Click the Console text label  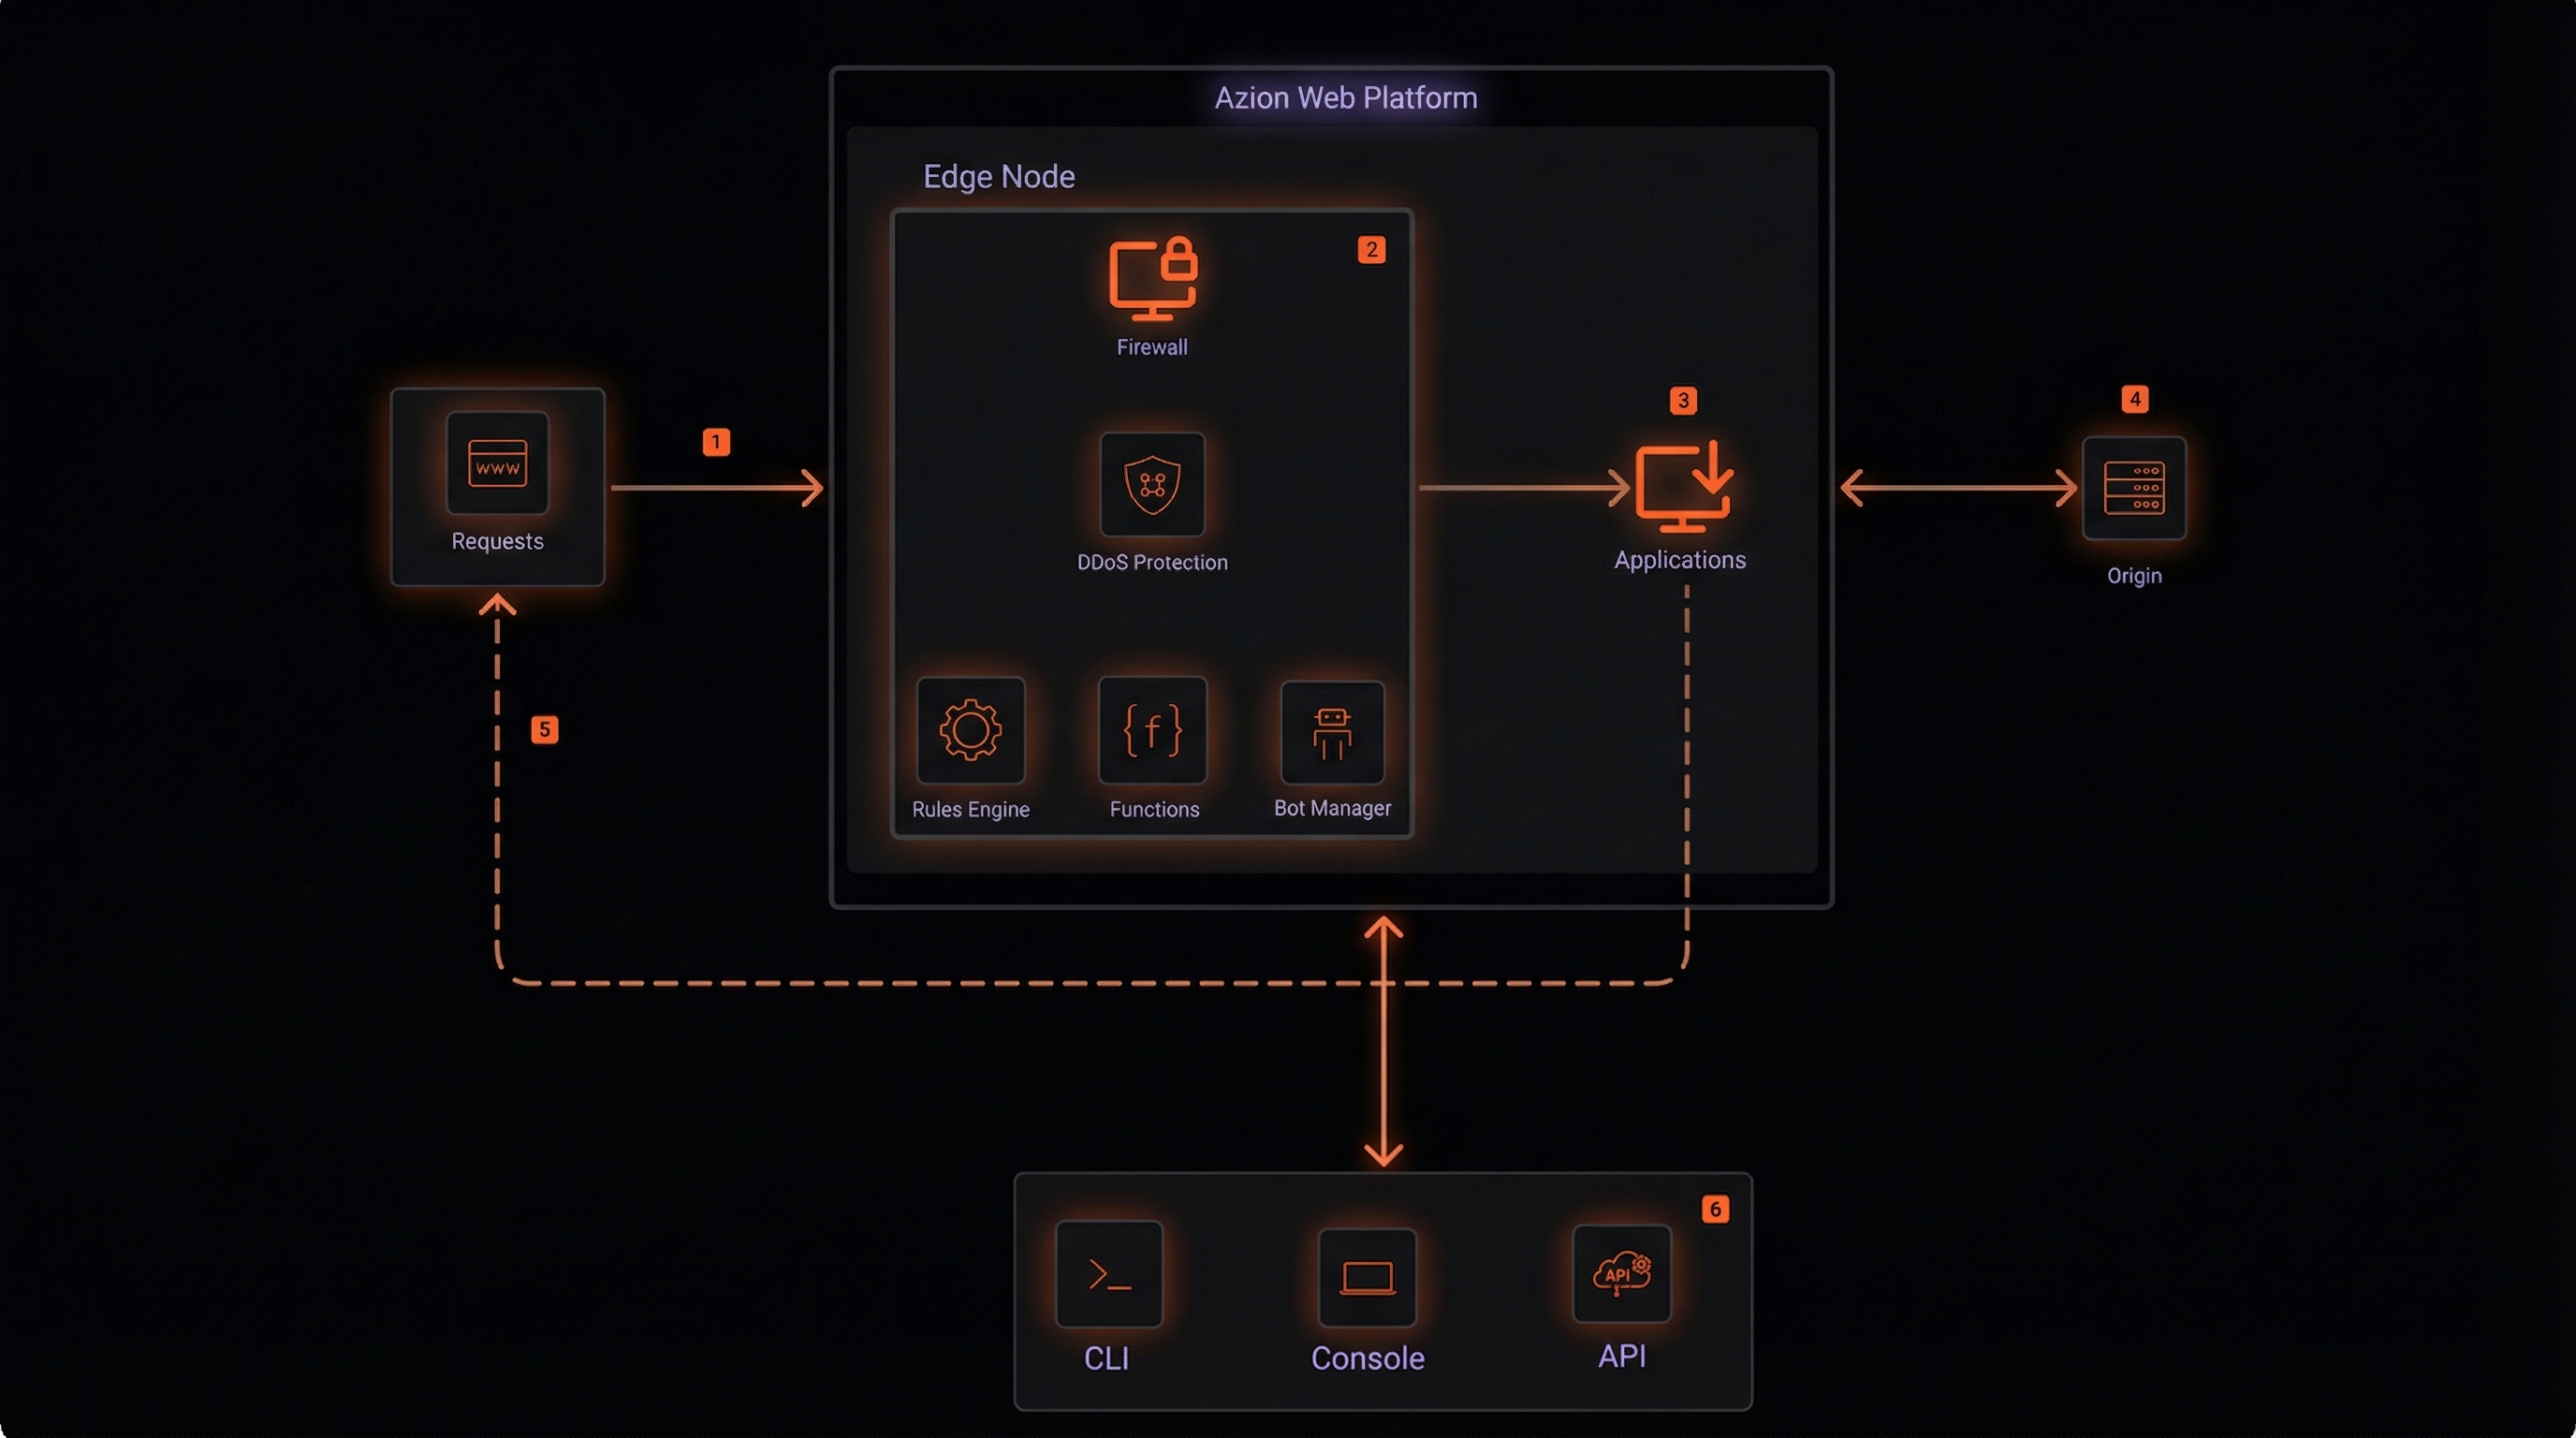[1367, 1358]
